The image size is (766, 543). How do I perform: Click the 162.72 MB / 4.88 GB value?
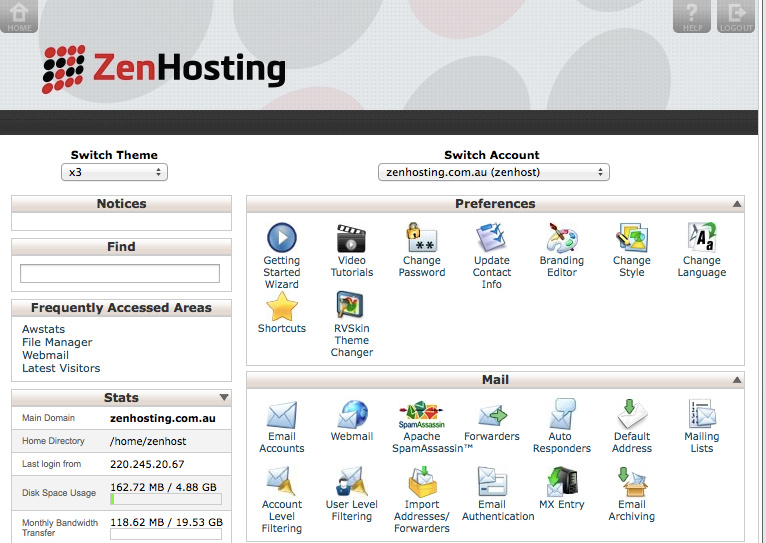[x=163, y=487]
